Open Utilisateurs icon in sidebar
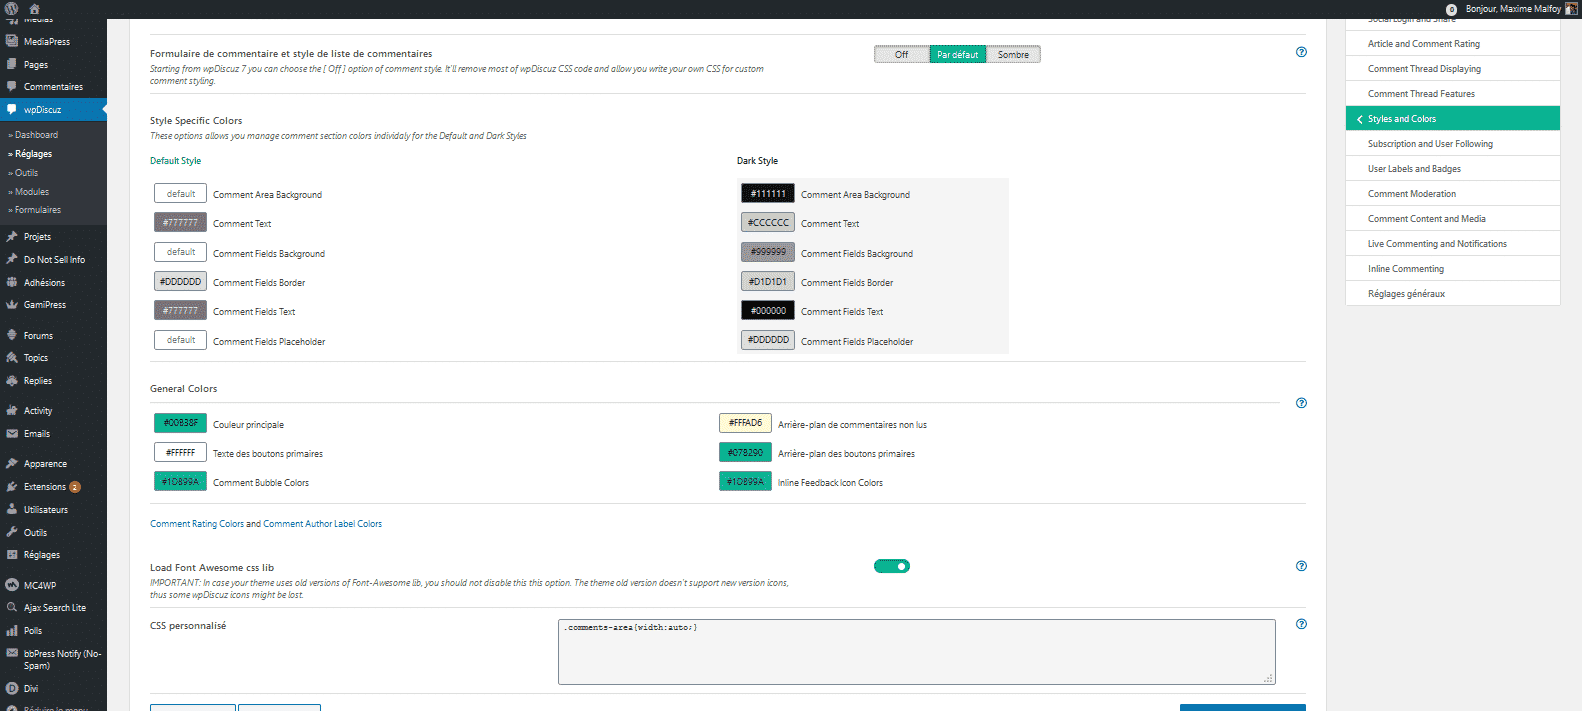Image resolution: width=1582 pixels, height=711 pixels. 12,509
